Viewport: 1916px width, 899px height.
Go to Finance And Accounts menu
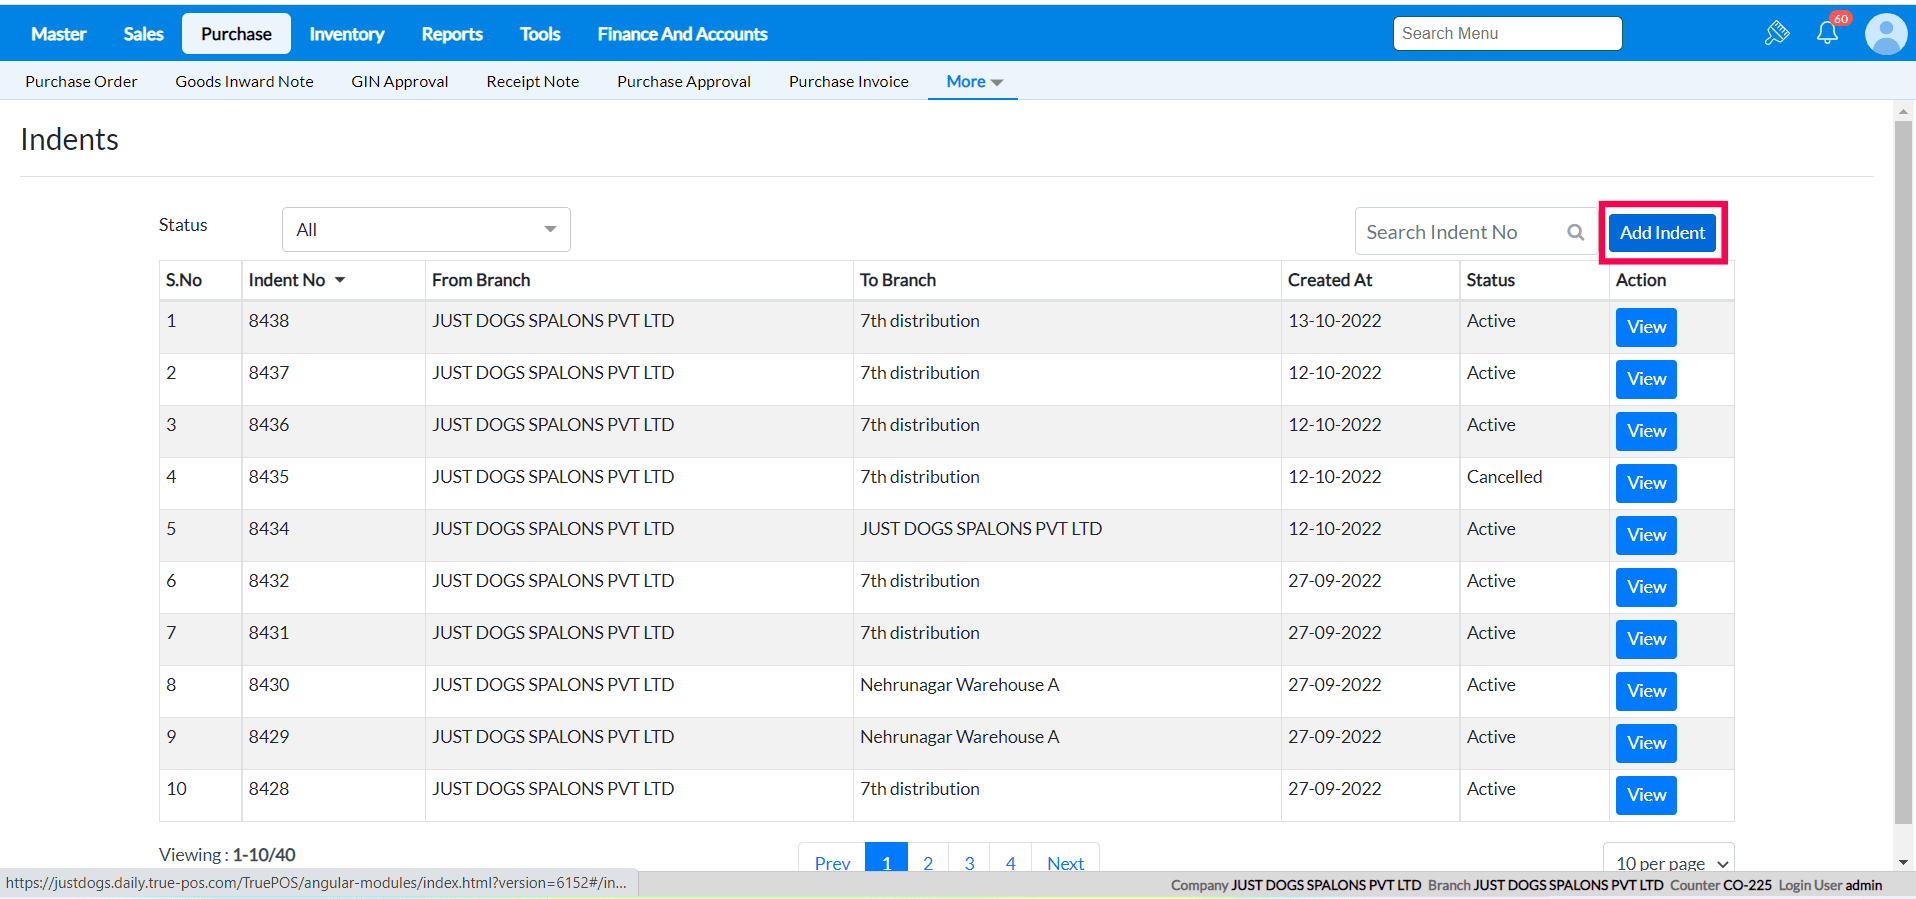(x=682, y=34)
